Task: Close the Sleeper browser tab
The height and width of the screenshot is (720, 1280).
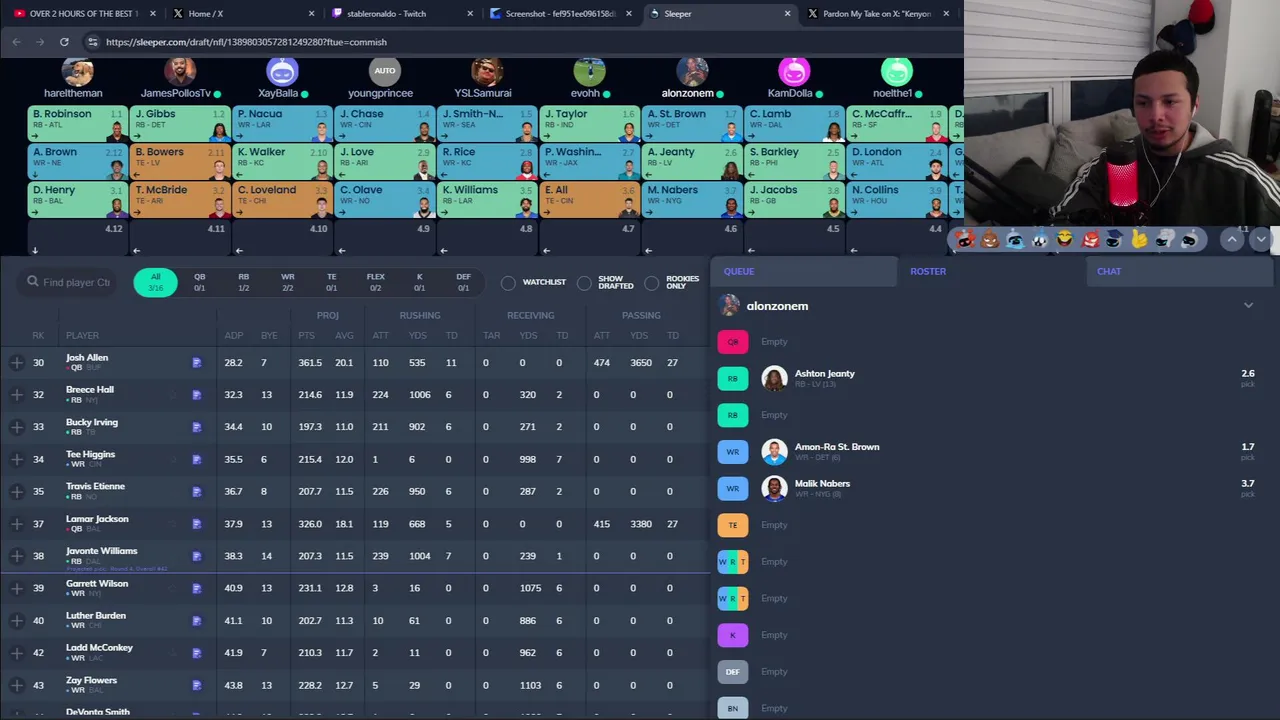Action: tap(787, 14)
